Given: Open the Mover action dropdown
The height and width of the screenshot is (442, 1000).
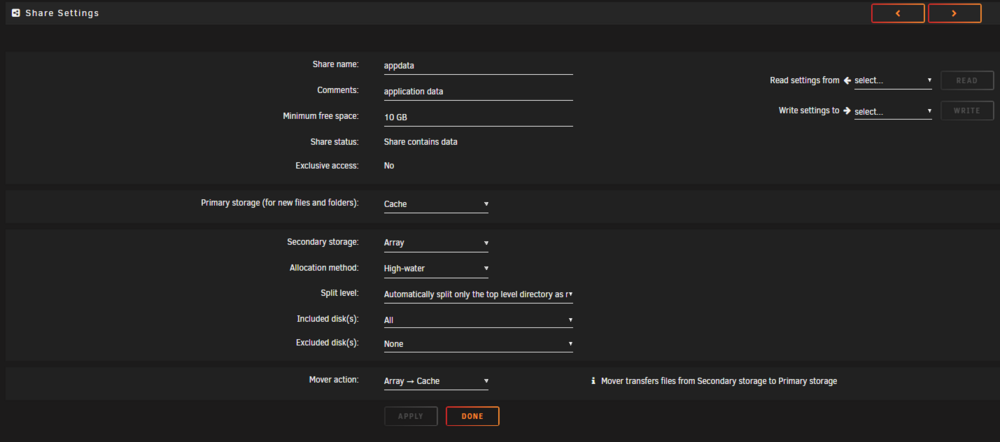Looking at the screenshot, I should pyautogui.click(x=436, y=381).
